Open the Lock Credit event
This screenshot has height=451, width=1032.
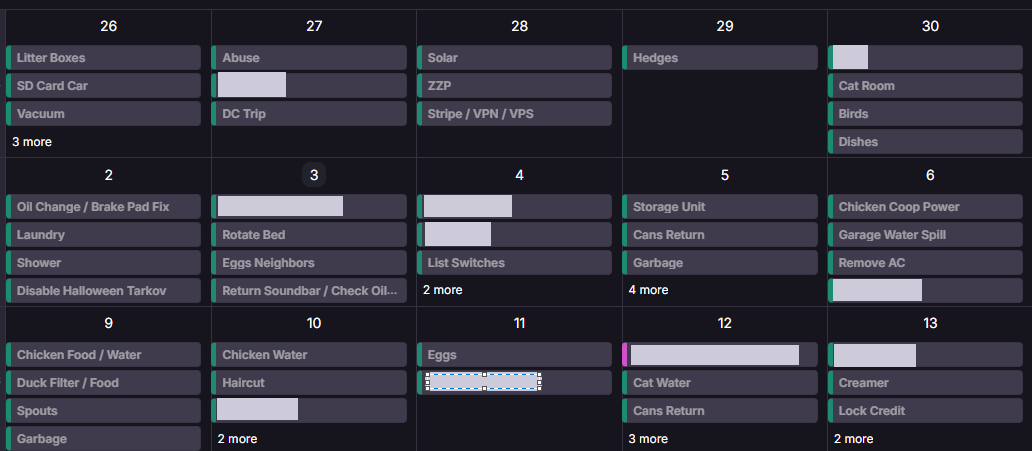click(925, 411)
